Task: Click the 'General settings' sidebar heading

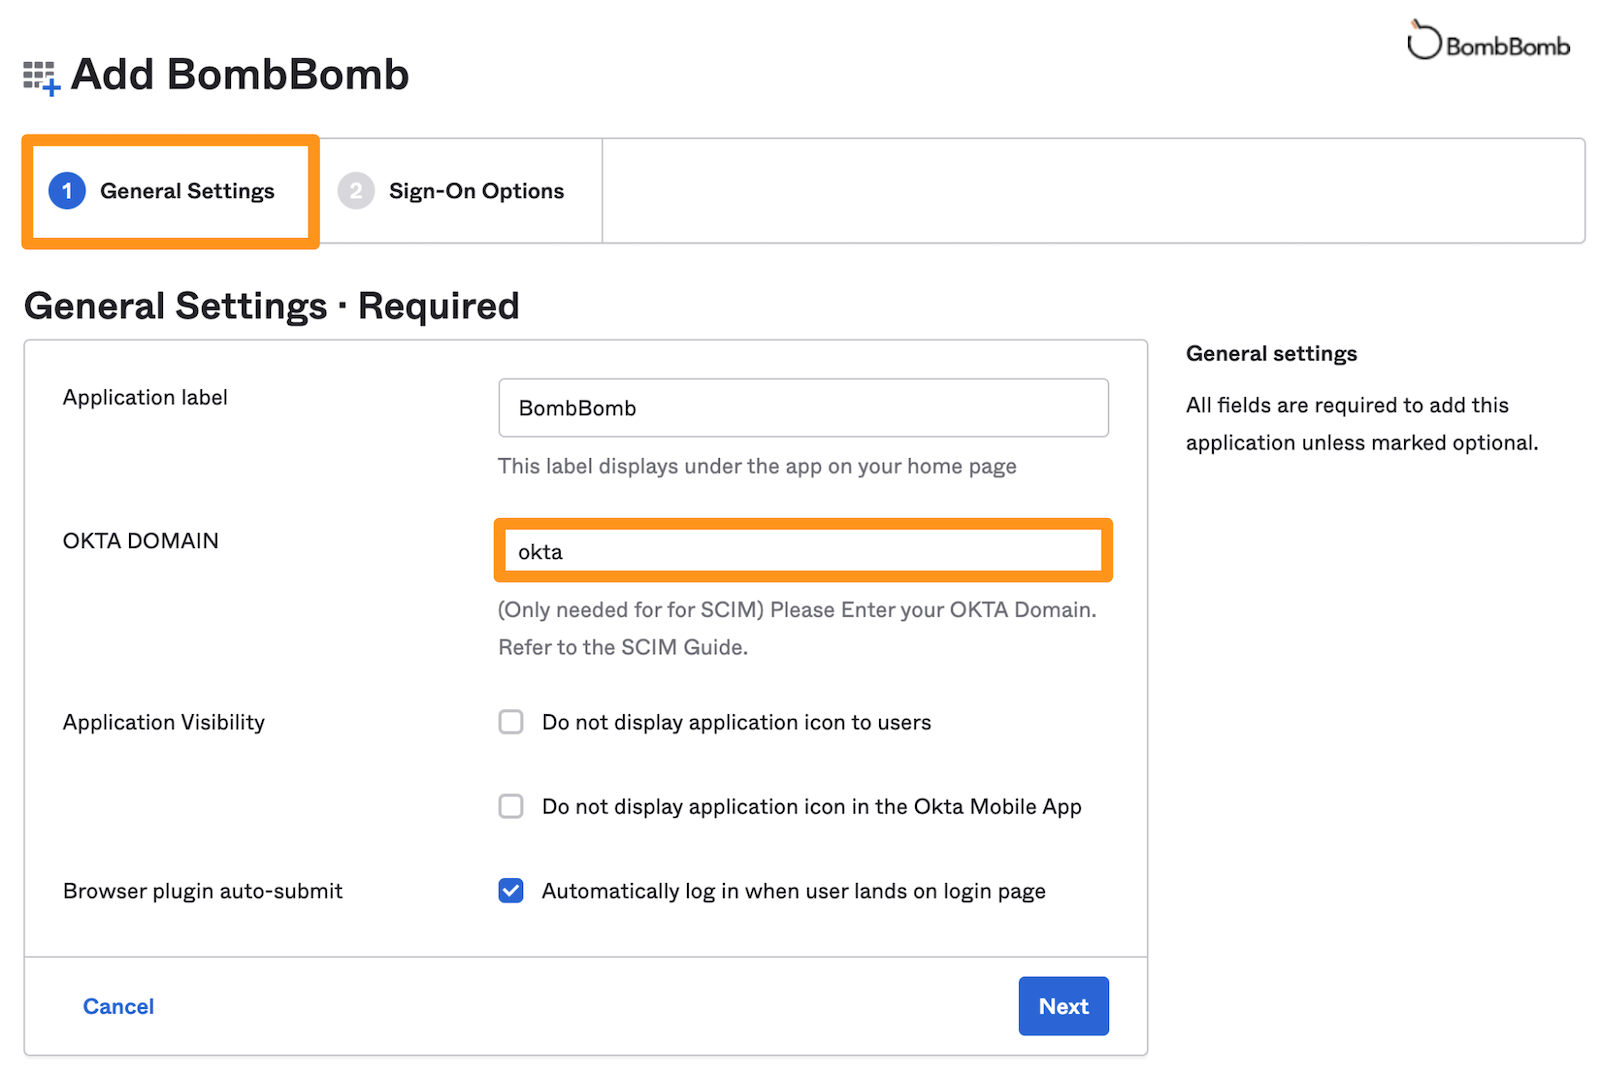Action: 1271,354
